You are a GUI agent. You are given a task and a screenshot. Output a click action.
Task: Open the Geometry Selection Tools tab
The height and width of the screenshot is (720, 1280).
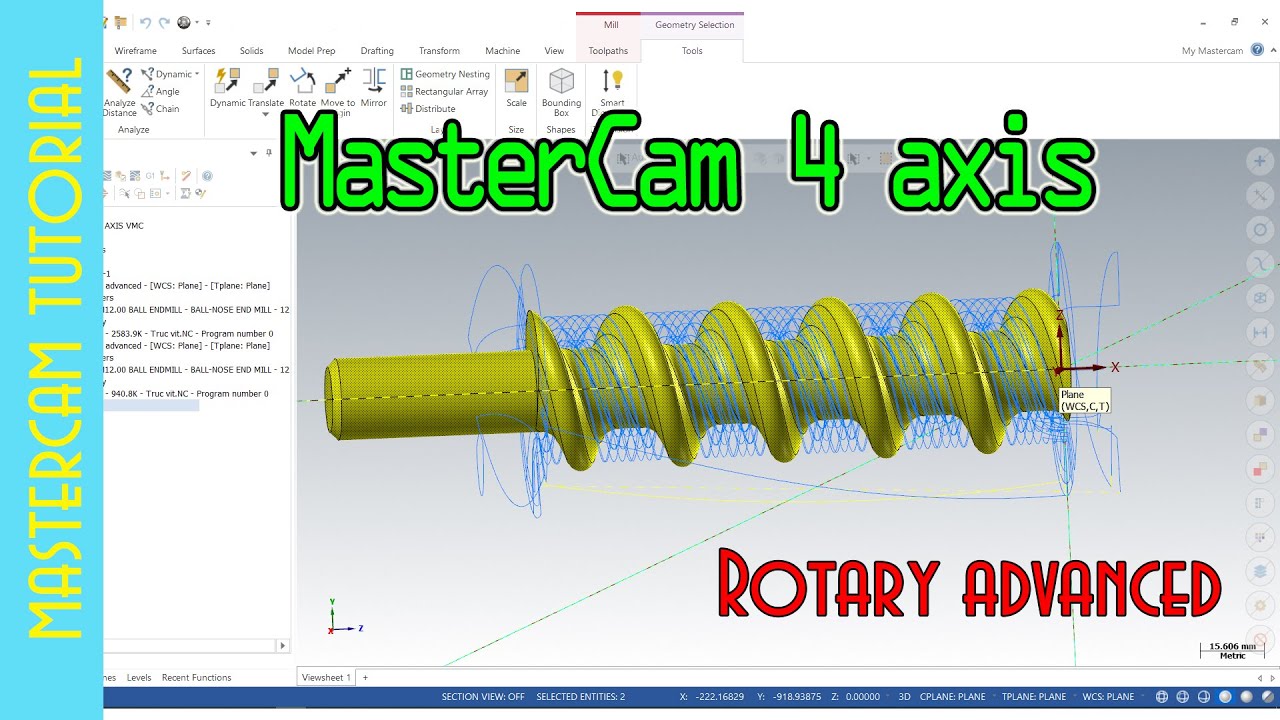692,51
